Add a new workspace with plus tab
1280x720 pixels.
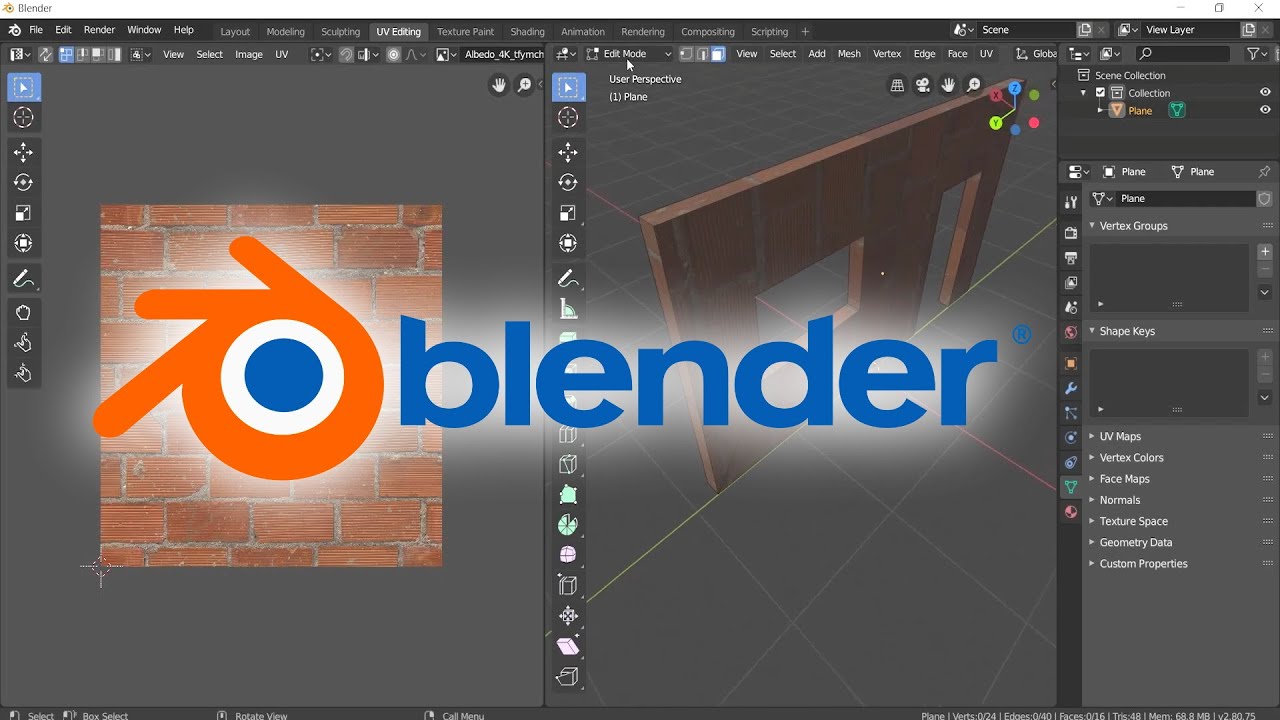click(x=805, y=32)
